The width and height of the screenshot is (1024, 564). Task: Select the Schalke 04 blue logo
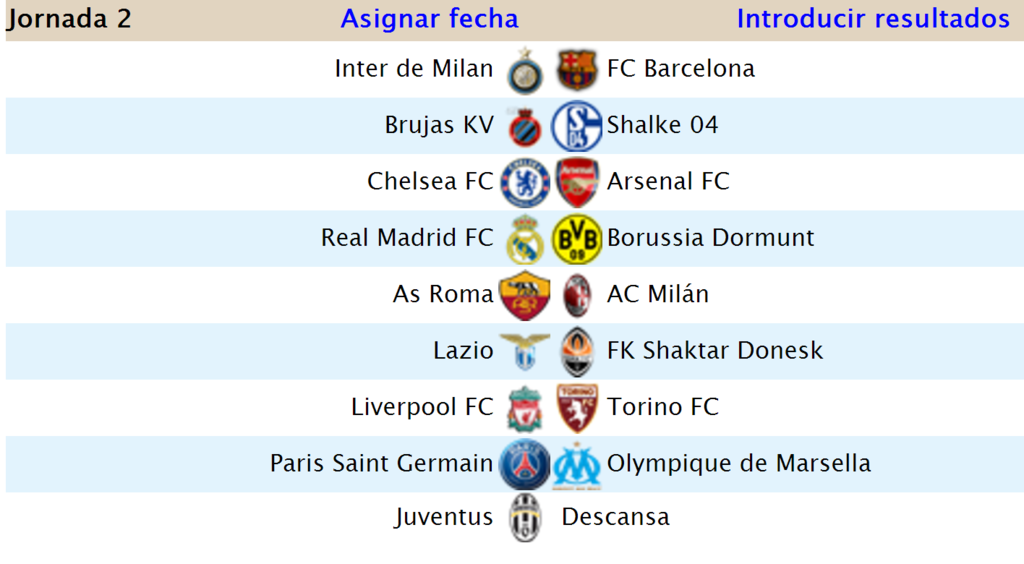[577, 126]
